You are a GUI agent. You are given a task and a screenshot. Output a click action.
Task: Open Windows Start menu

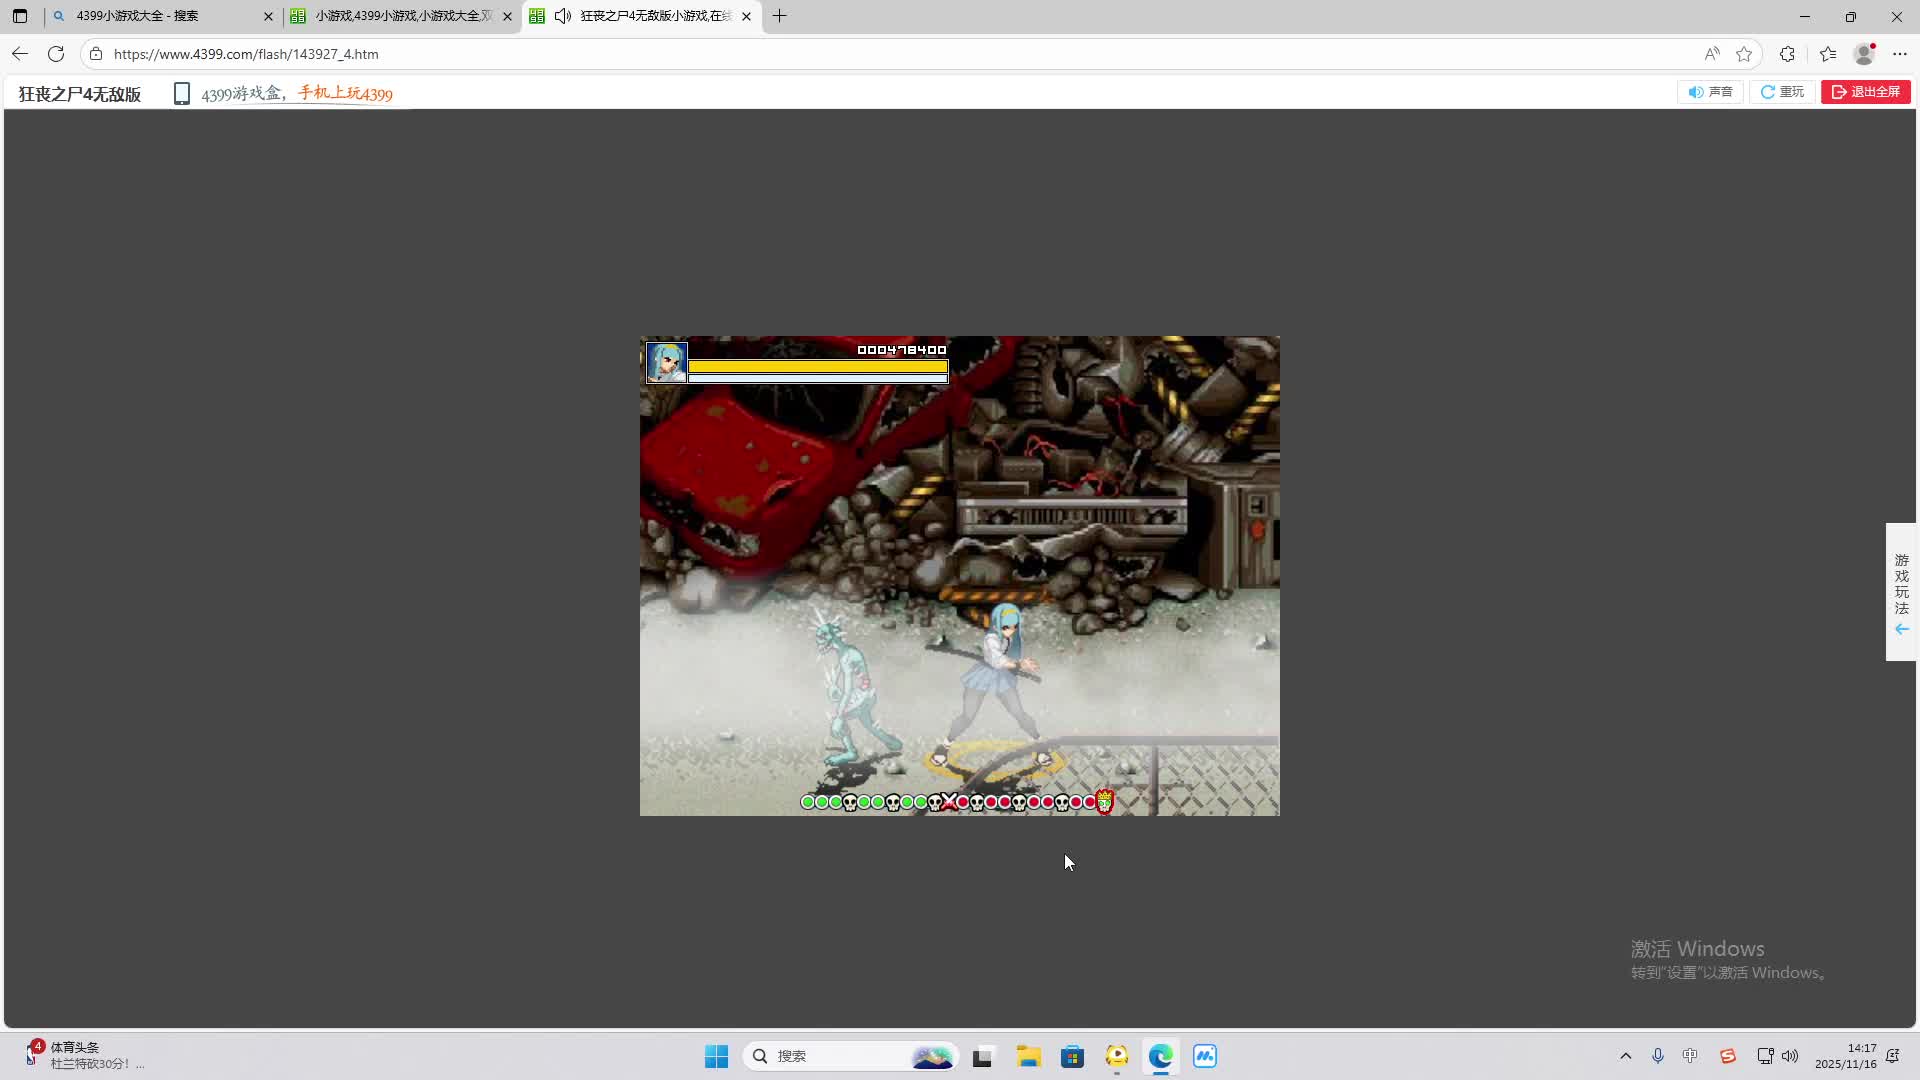(x=716, y=1056)
